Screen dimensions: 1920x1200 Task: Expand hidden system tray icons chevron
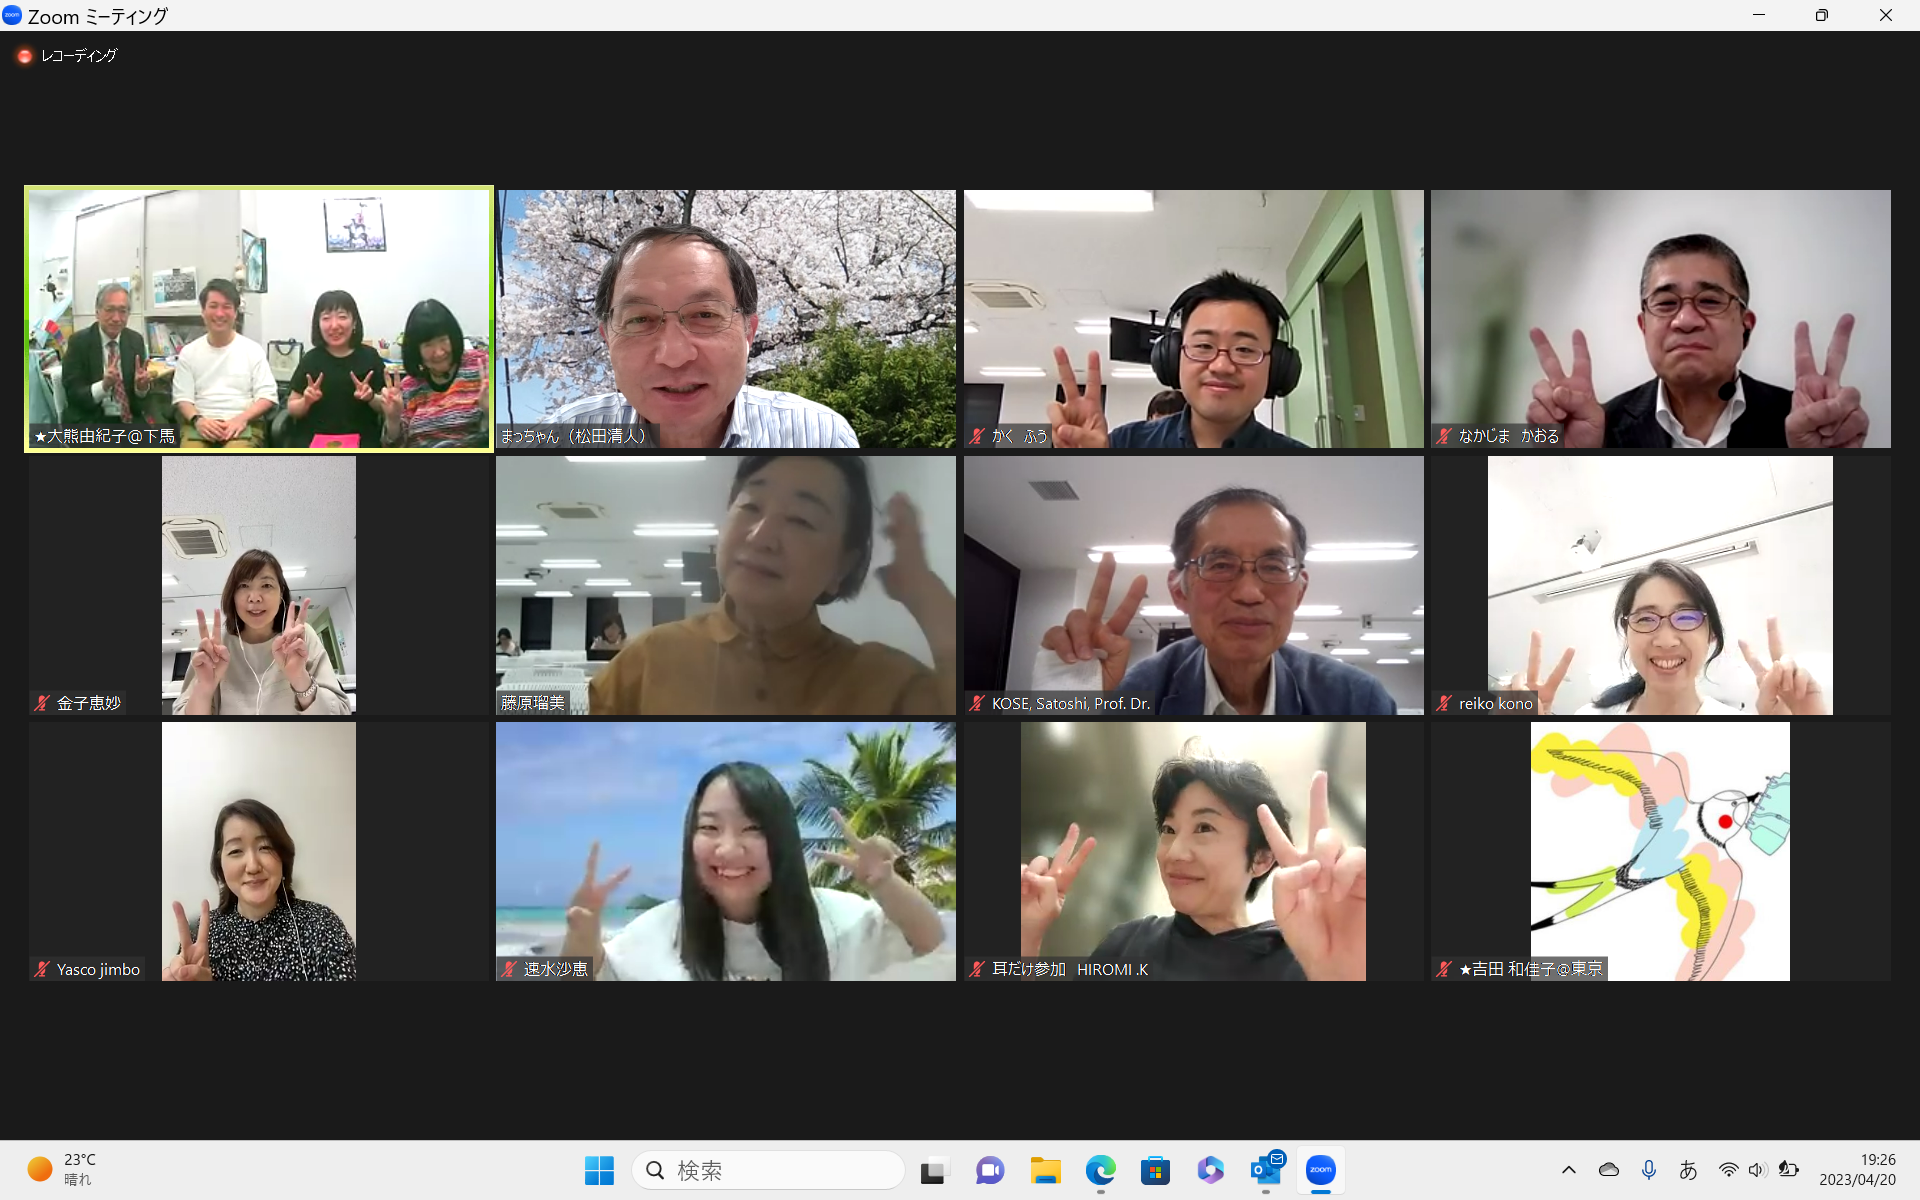tap(1569, 1170)
